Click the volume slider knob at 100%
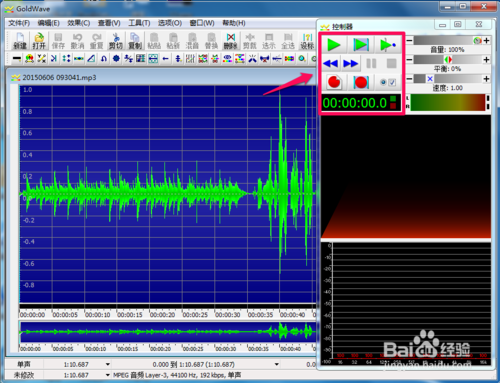The width and height of the screenshot is (500, 383). tap(477, 40)
